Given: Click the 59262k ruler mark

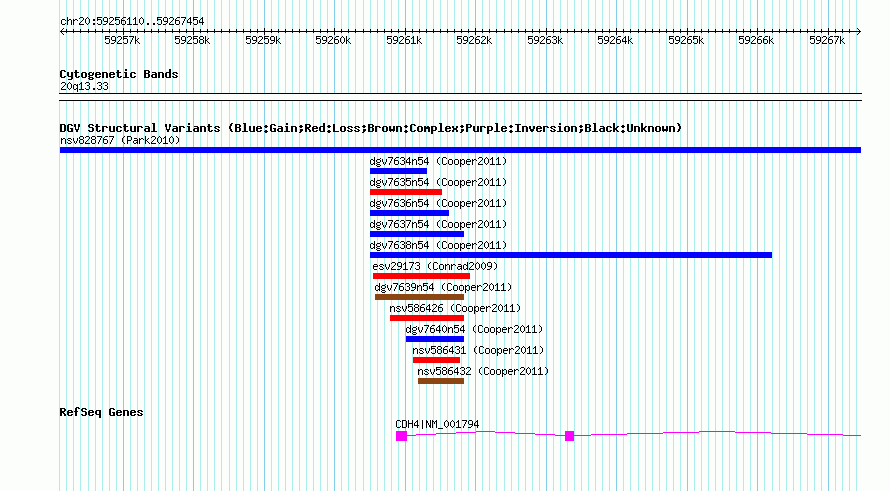Looking at the screenshot, I should pos(475,40).
